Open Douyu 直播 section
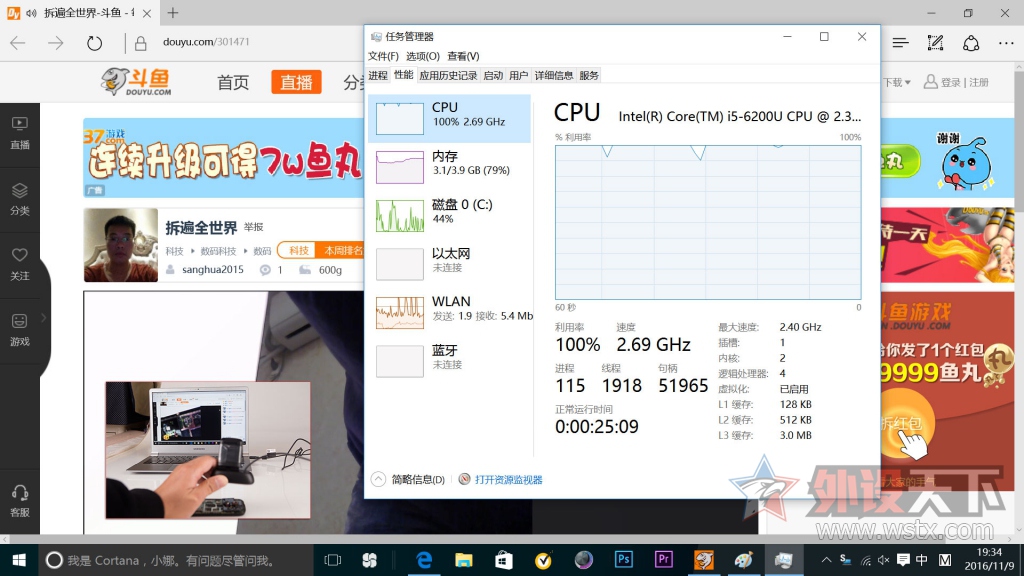 (296, 82)
